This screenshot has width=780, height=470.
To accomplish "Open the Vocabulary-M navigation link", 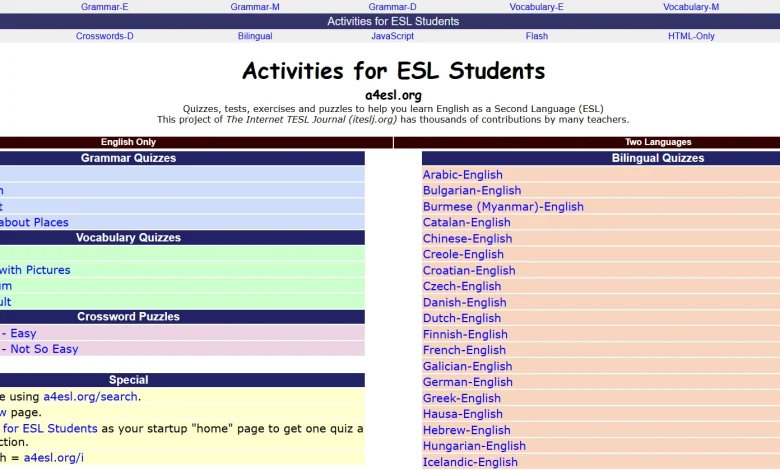I will (x=691, y=7).
